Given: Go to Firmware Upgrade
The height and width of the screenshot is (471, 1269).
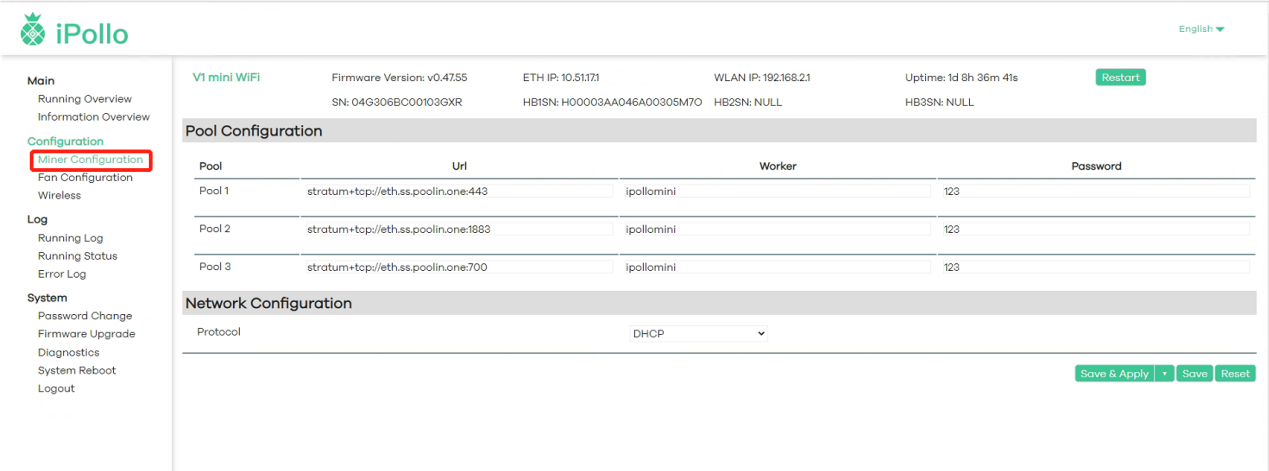Looking at the screenshot, I should coord(86,334).
